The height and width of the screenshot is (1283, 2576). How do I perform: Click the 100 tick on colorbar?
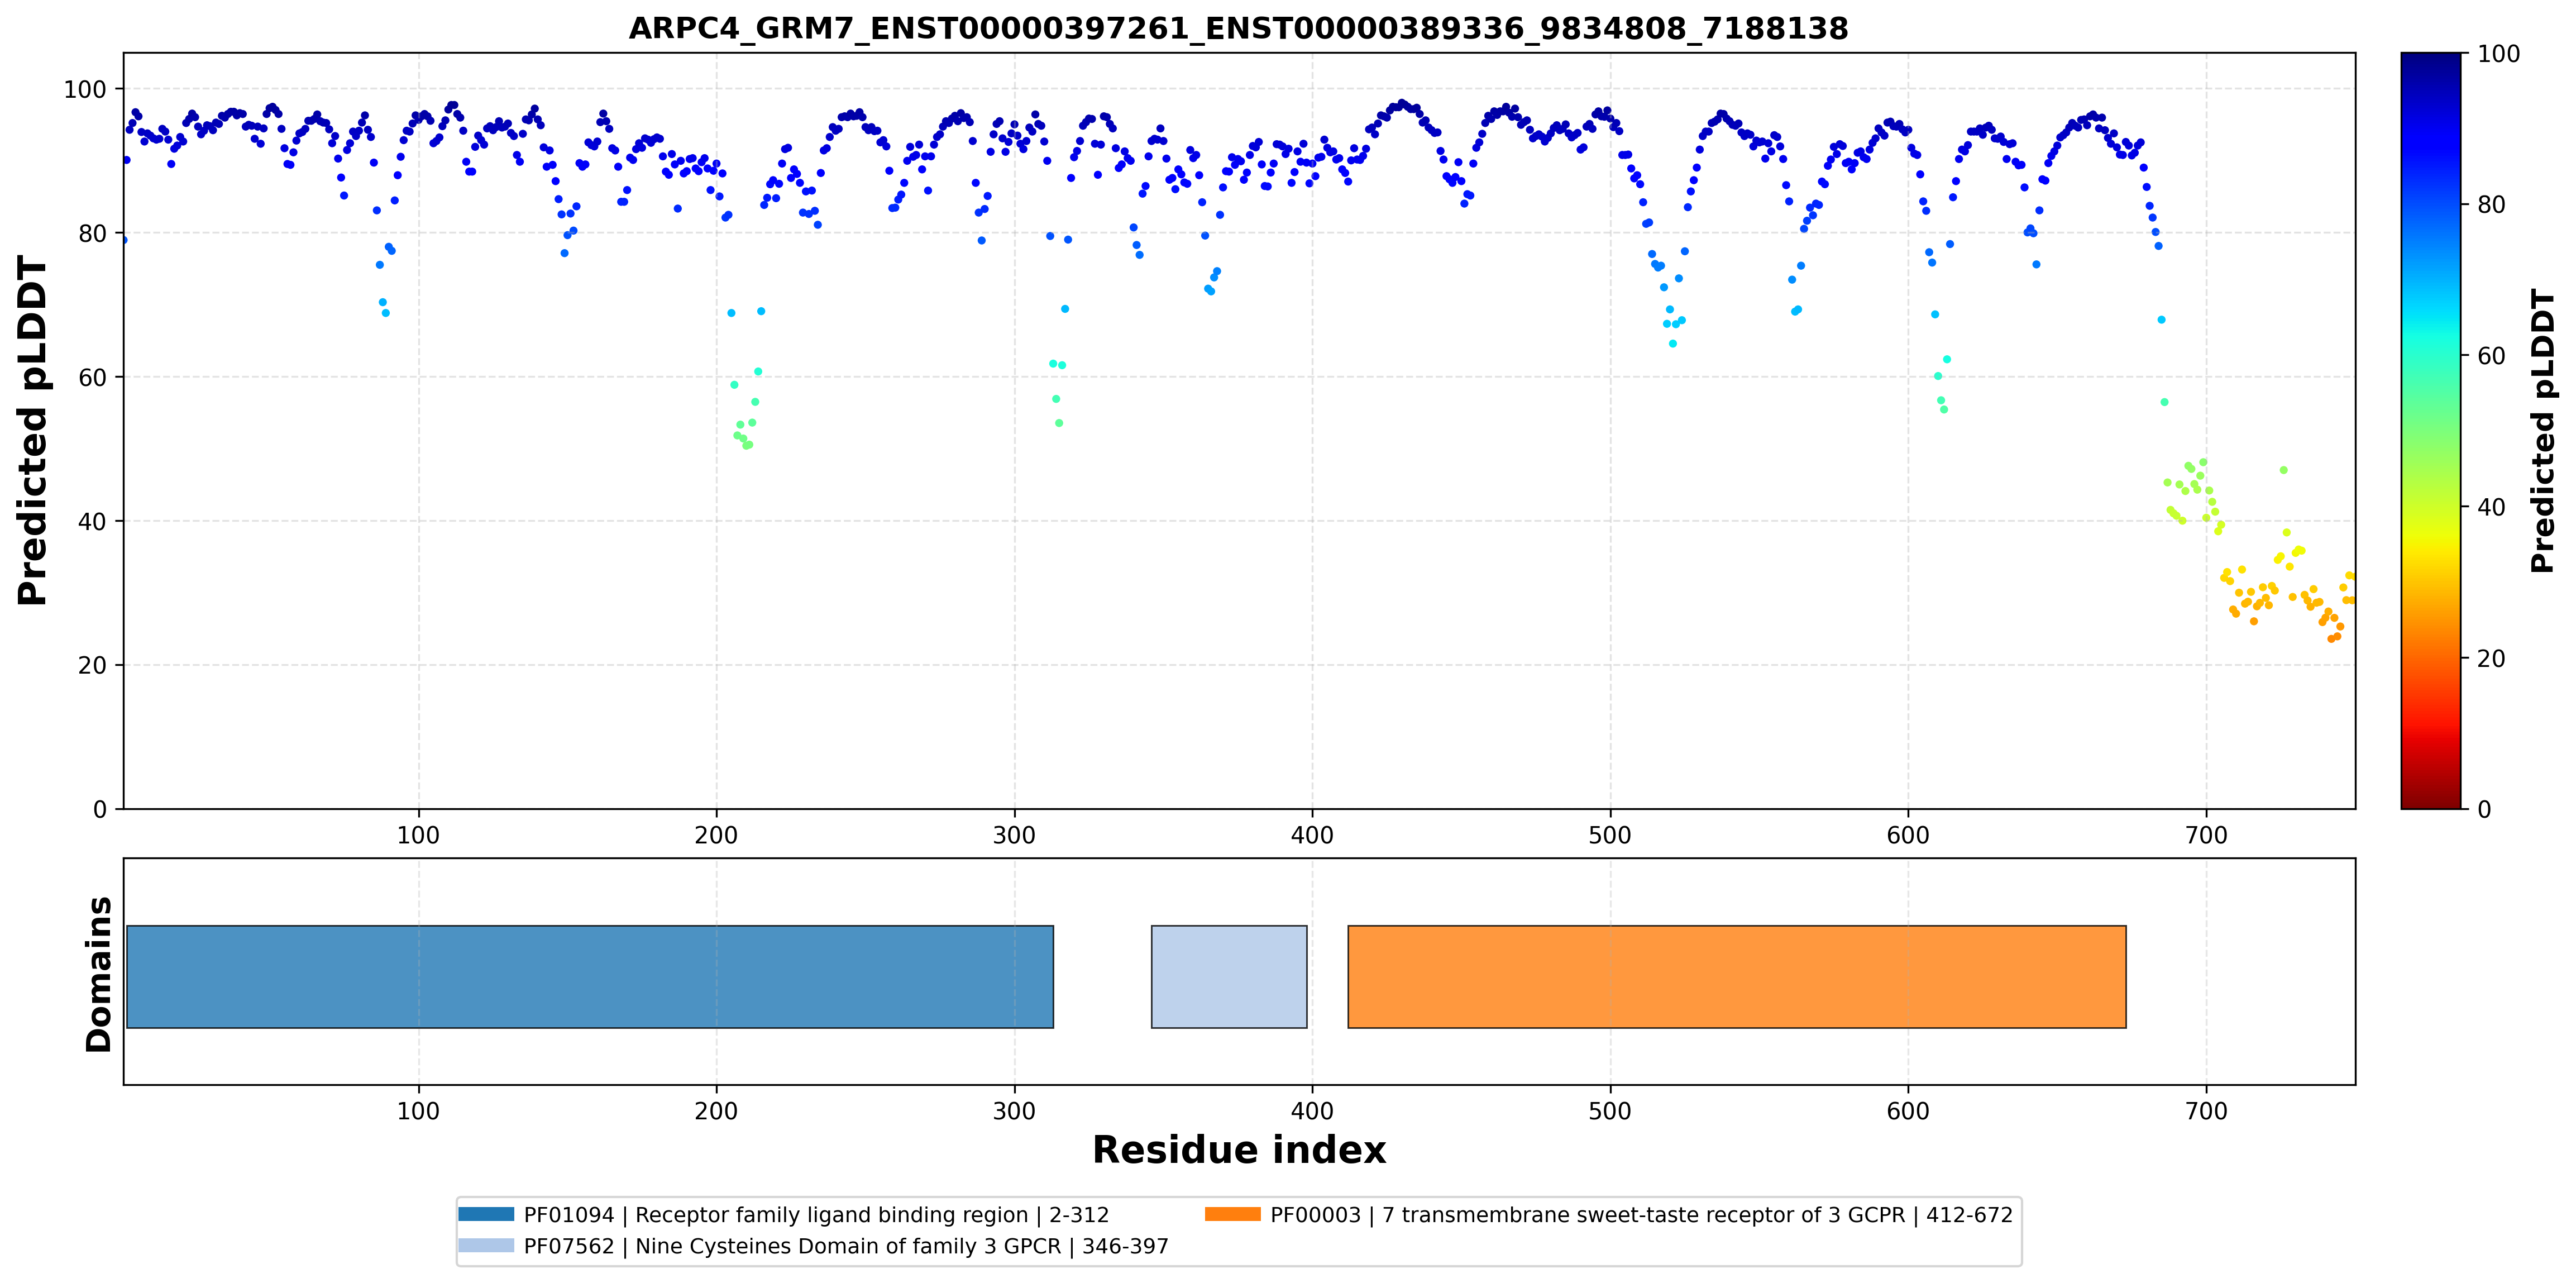click(2498, 54)
